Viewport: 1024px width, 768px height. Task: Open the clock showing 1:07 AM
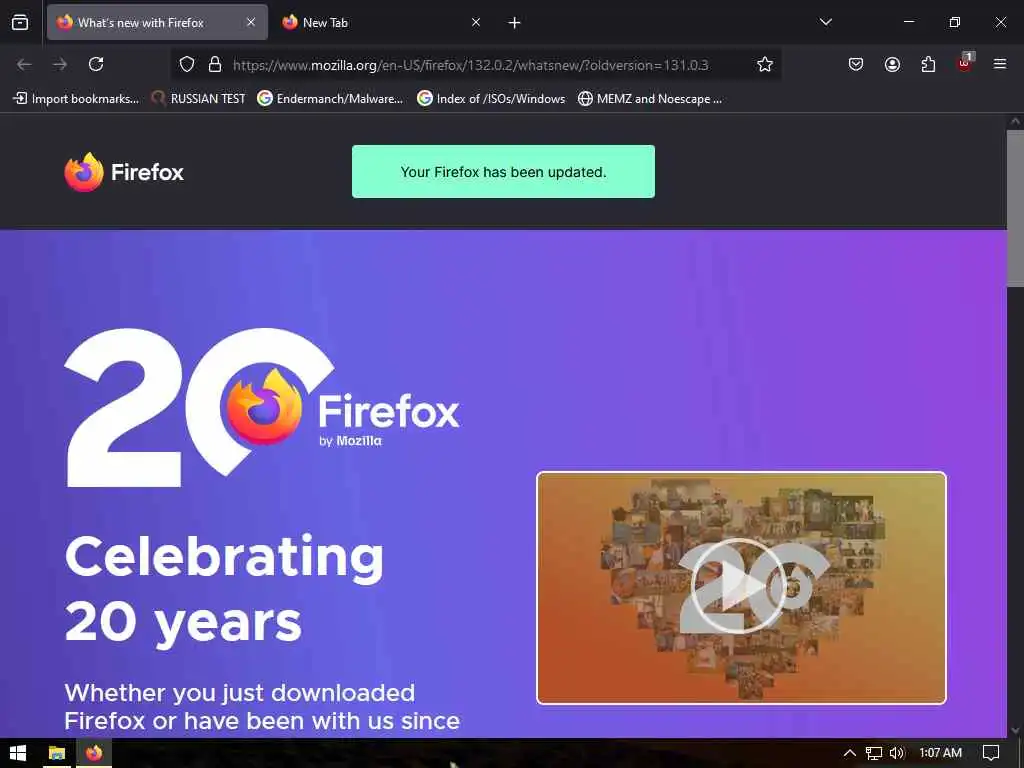[x=940, y=753]
